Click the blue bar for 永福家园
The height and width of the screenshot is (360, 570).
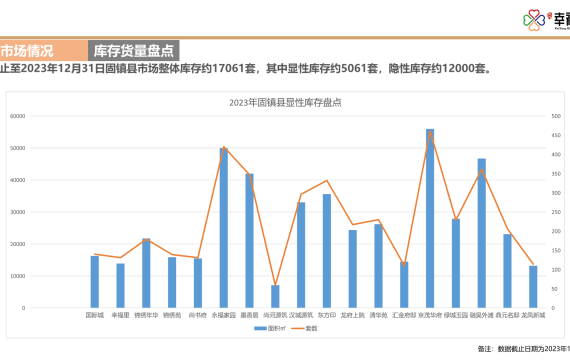[224, 228]
